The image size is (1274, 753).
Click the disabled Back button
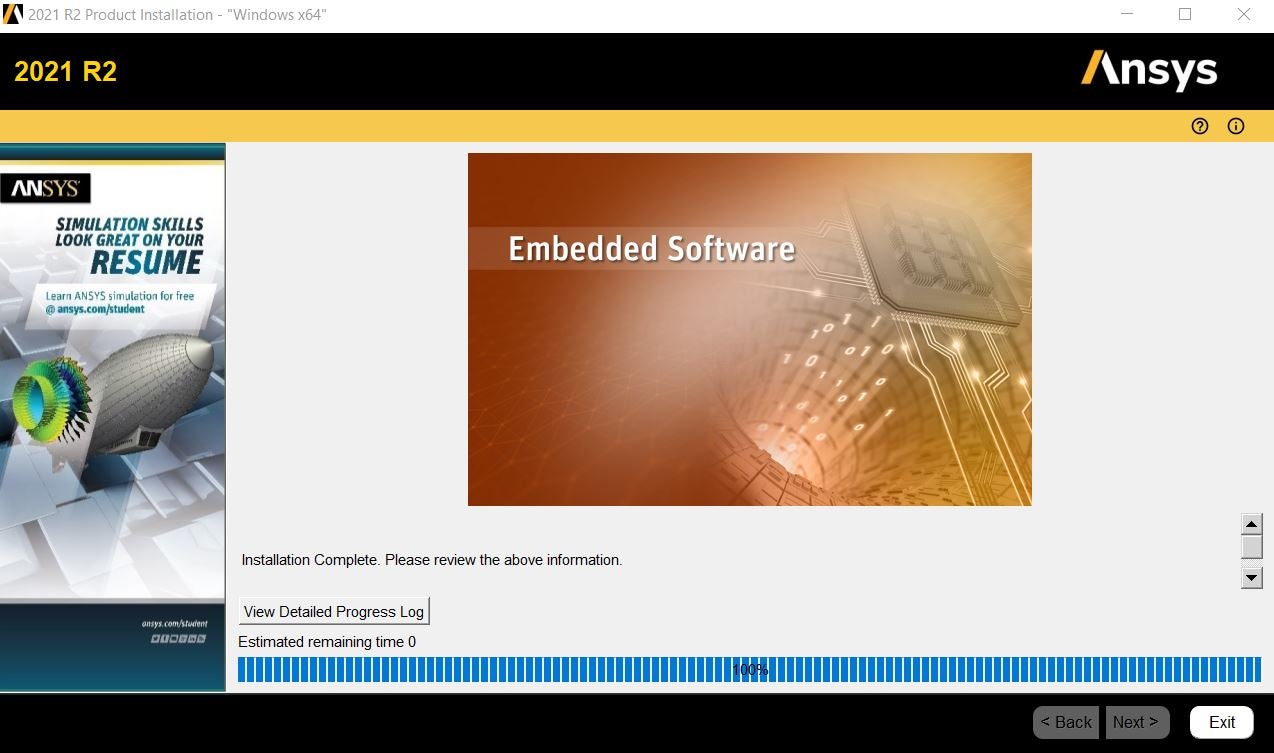(x=1066, y=722)
